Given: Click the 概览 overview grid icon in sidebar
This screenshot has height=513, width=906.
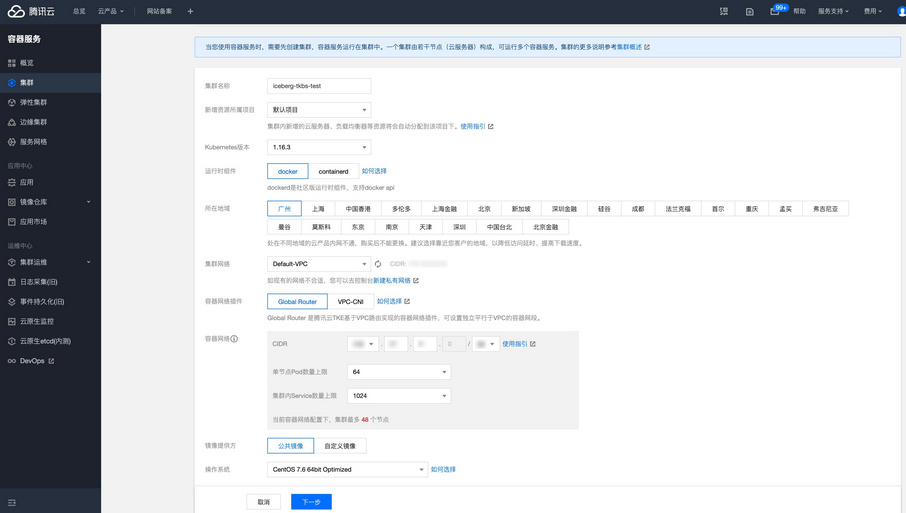Looking at the screenshot, I should (12, 63).
